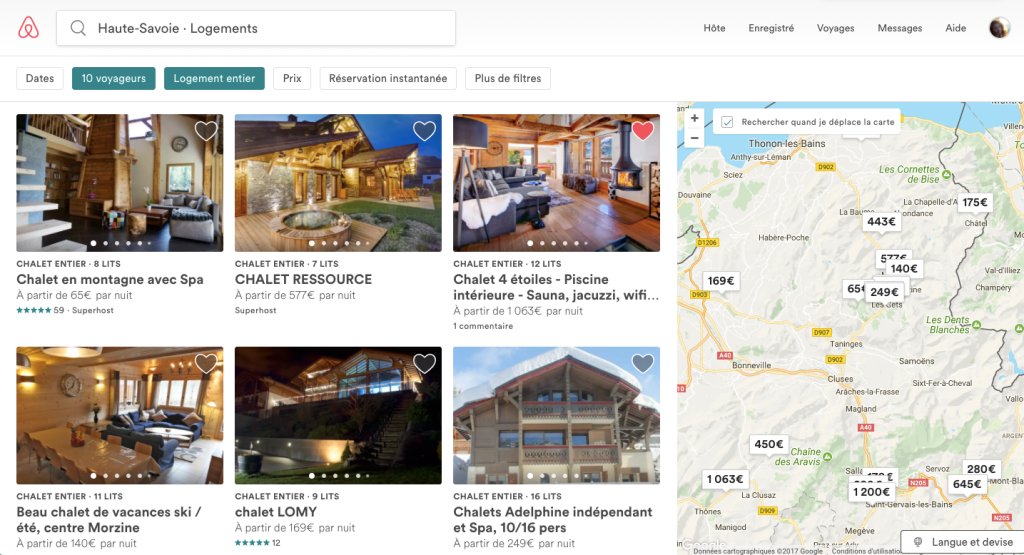
Task: Save Chalet en montagne avec Spa heart
Action: click(206, 131)
